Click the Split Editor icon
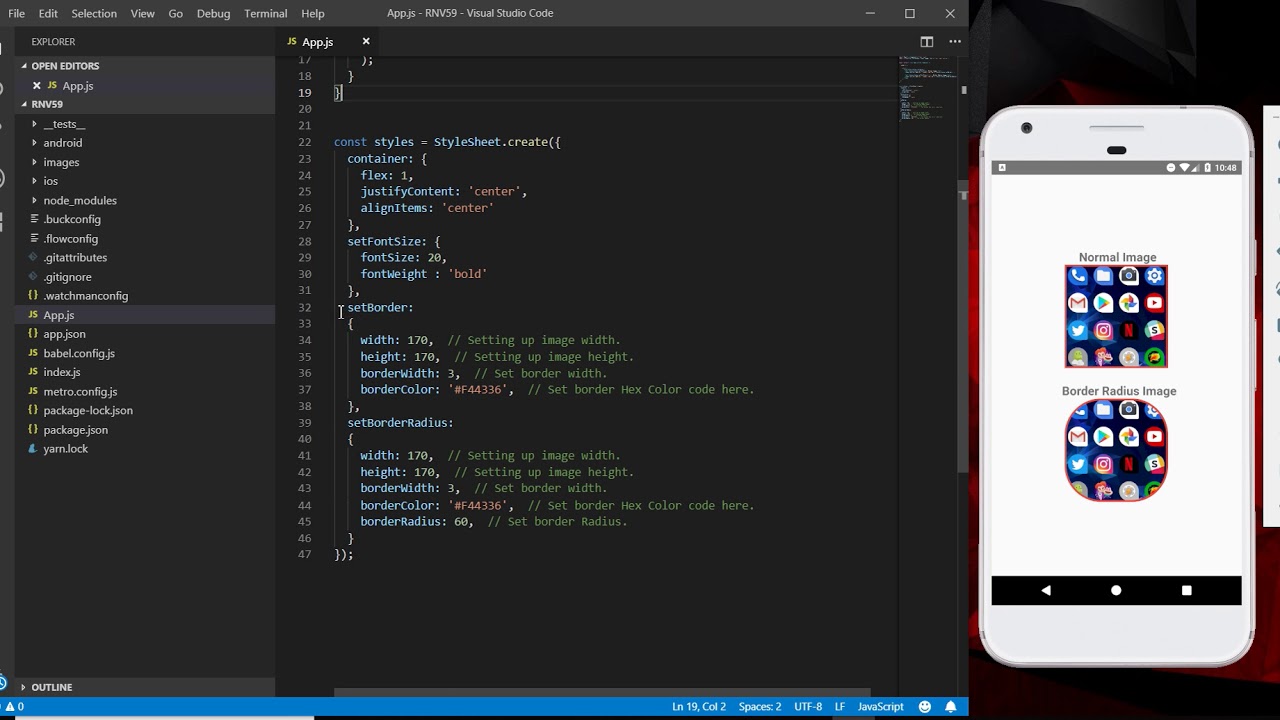 coord(927,42)
